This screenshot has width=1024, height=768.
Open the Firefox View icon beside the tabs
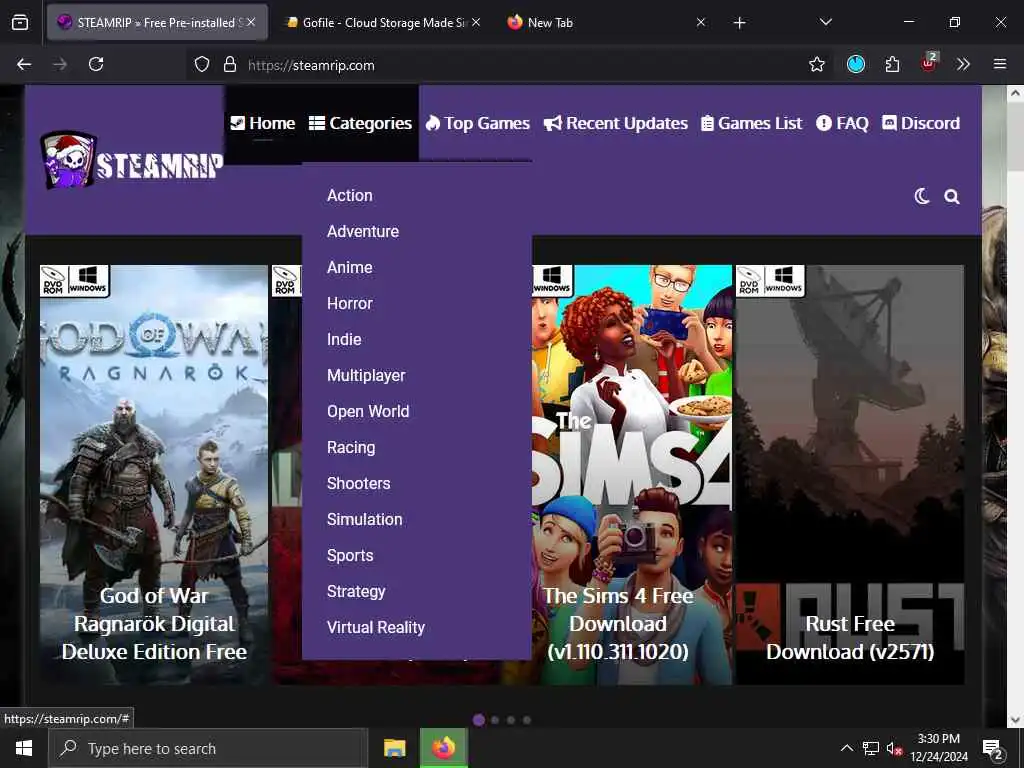click(20, 22)
